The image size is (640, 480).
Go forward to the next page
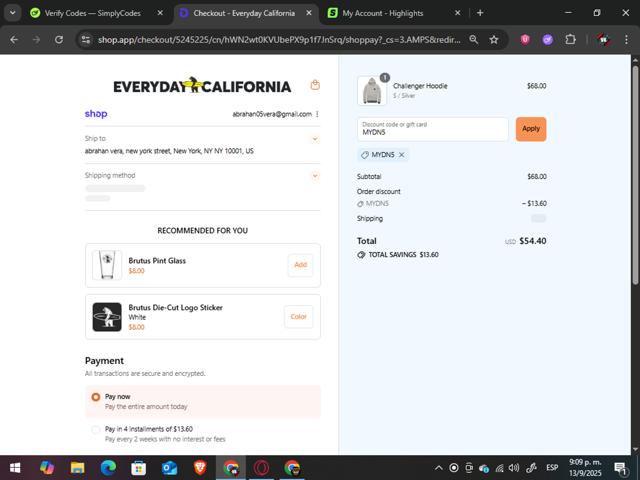(x=36, y=40)
